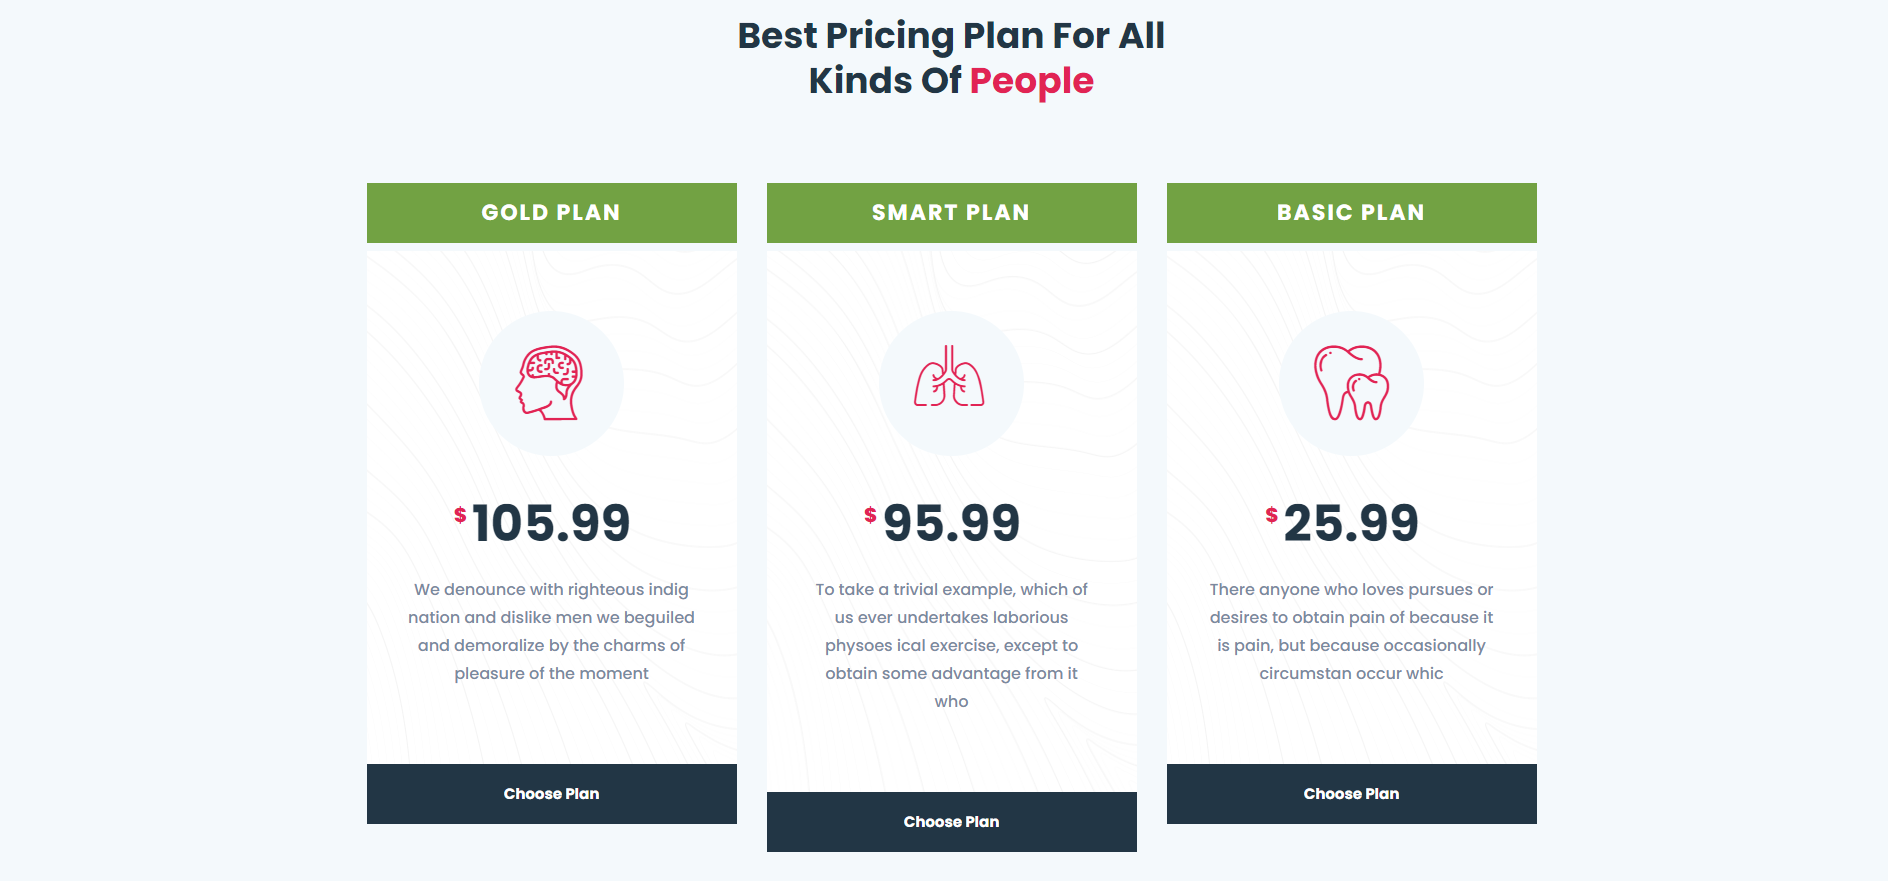Choose the Gold Plan button
1888x881 pixels.
(x=552, y=794)
